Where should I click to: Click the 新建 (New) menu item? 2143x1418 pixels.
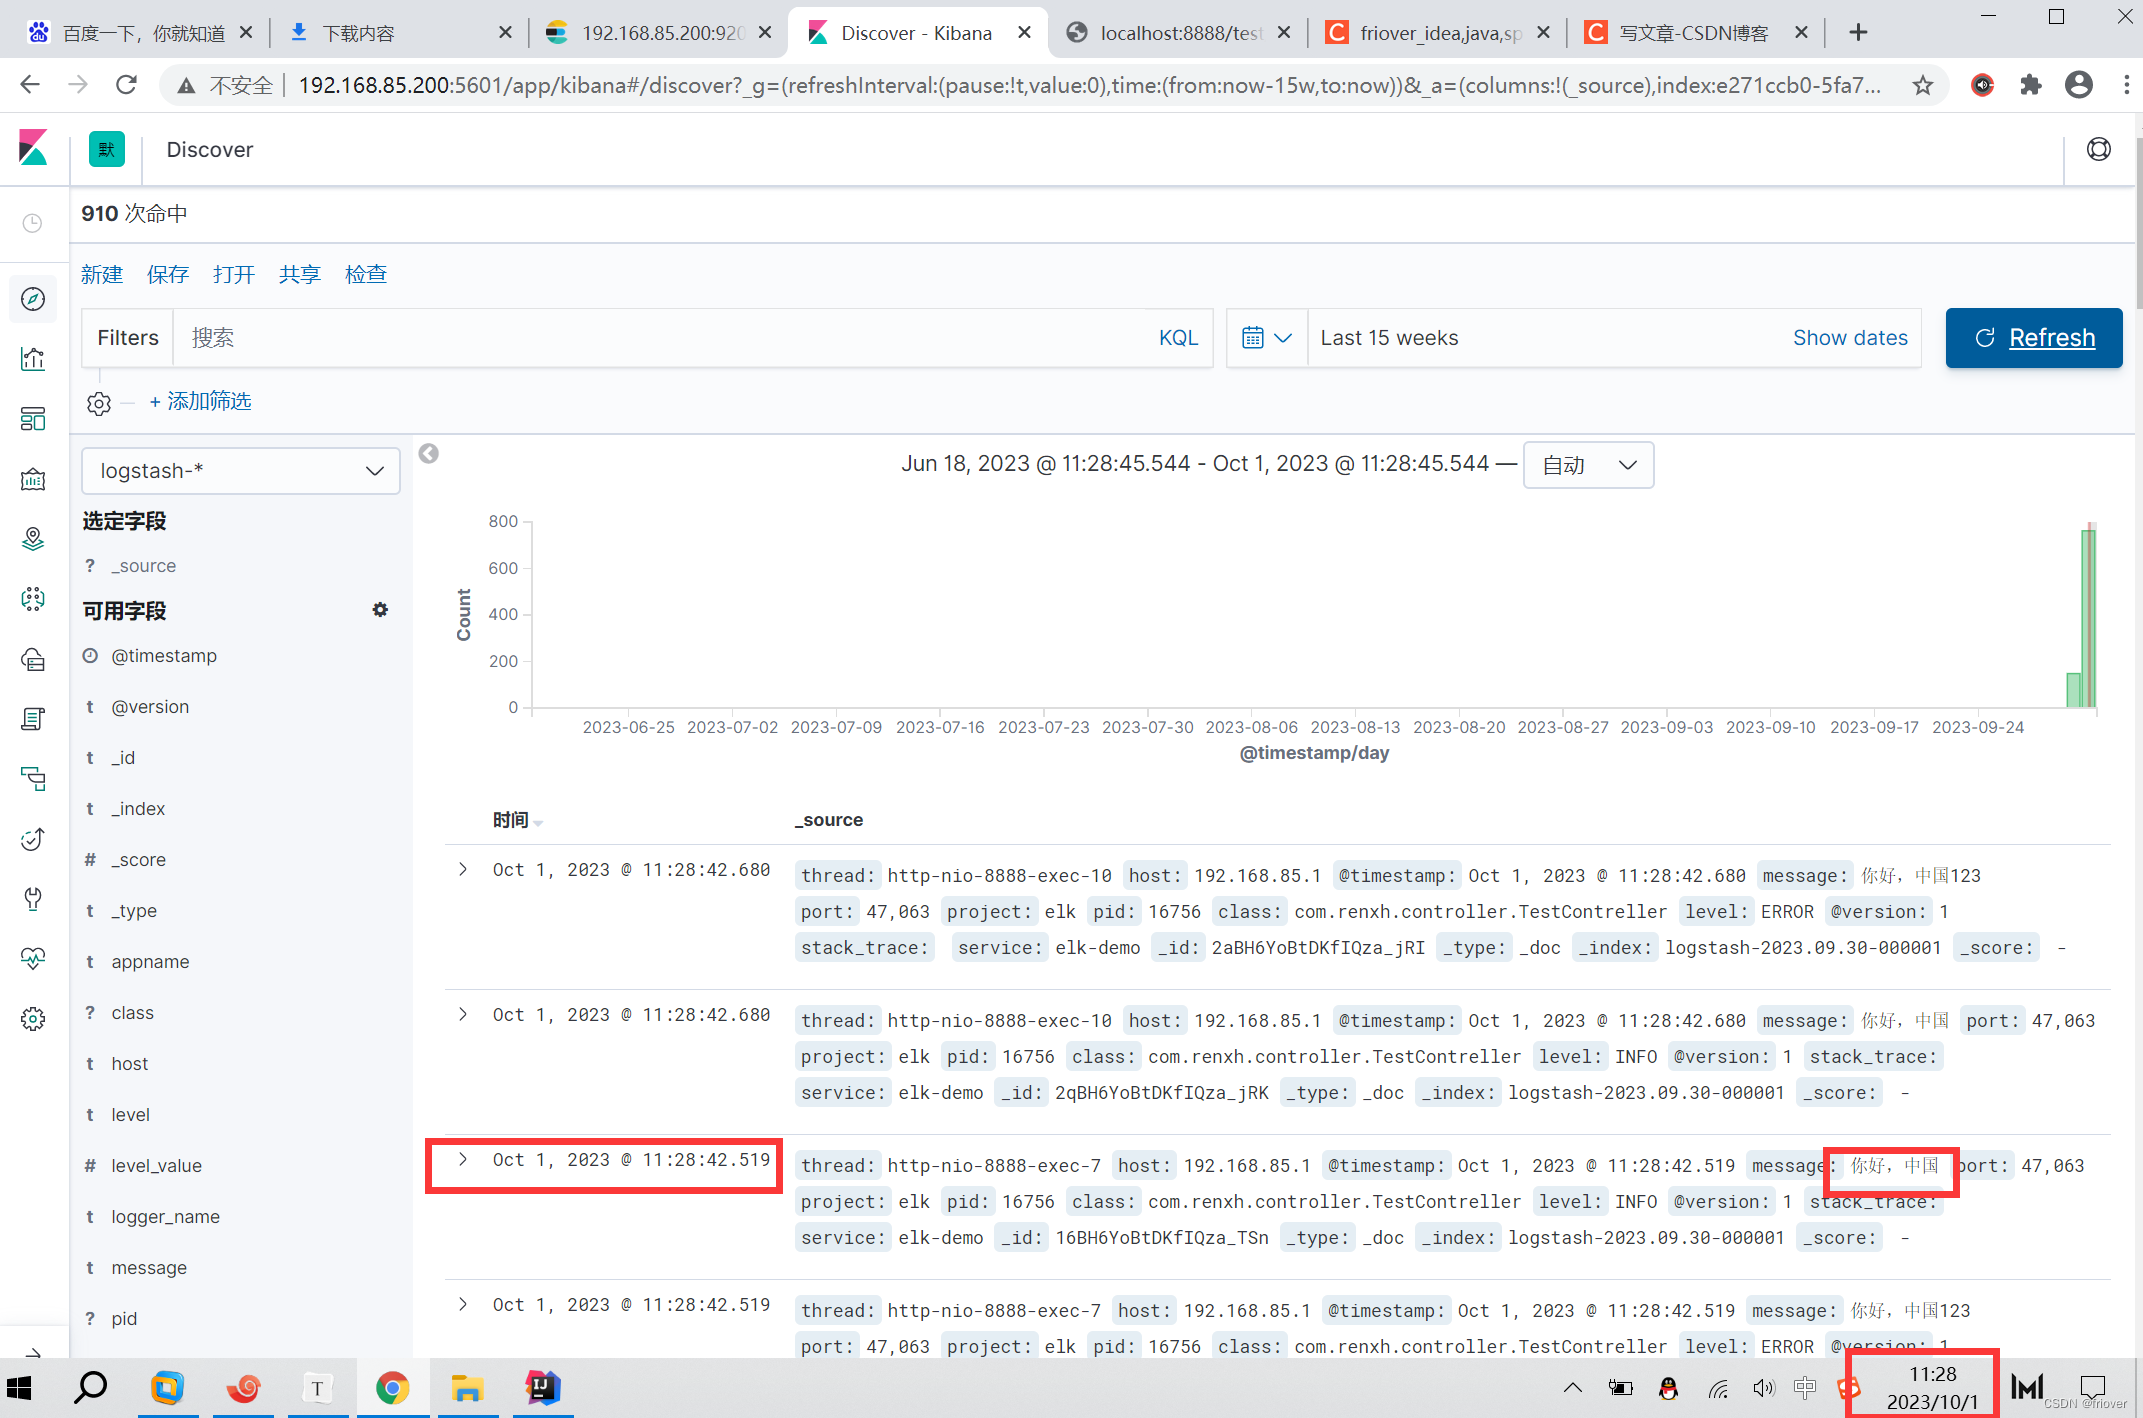click(x=103, y=275)
